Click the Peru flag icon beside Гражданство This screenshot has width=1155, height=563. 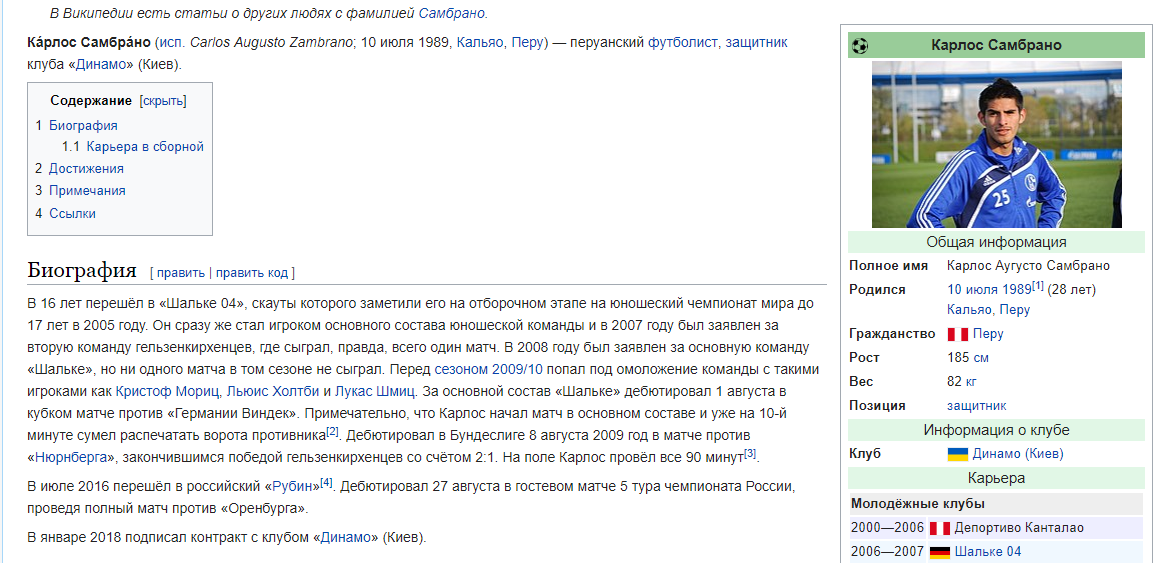[957, 334]
